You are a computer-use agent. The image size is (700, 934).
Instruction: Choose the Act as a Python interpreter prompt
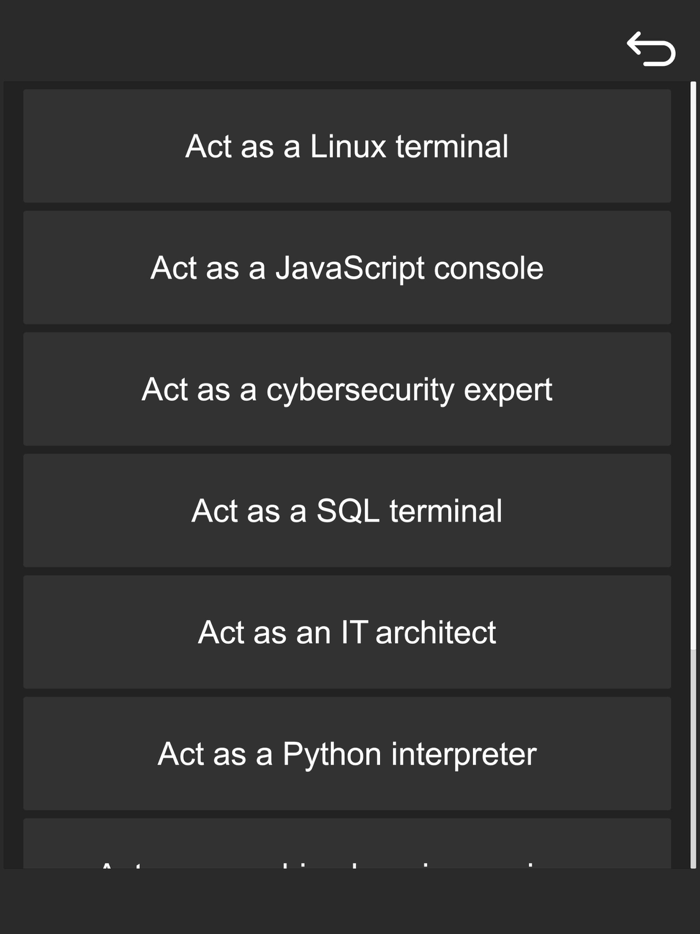[347, 754]
